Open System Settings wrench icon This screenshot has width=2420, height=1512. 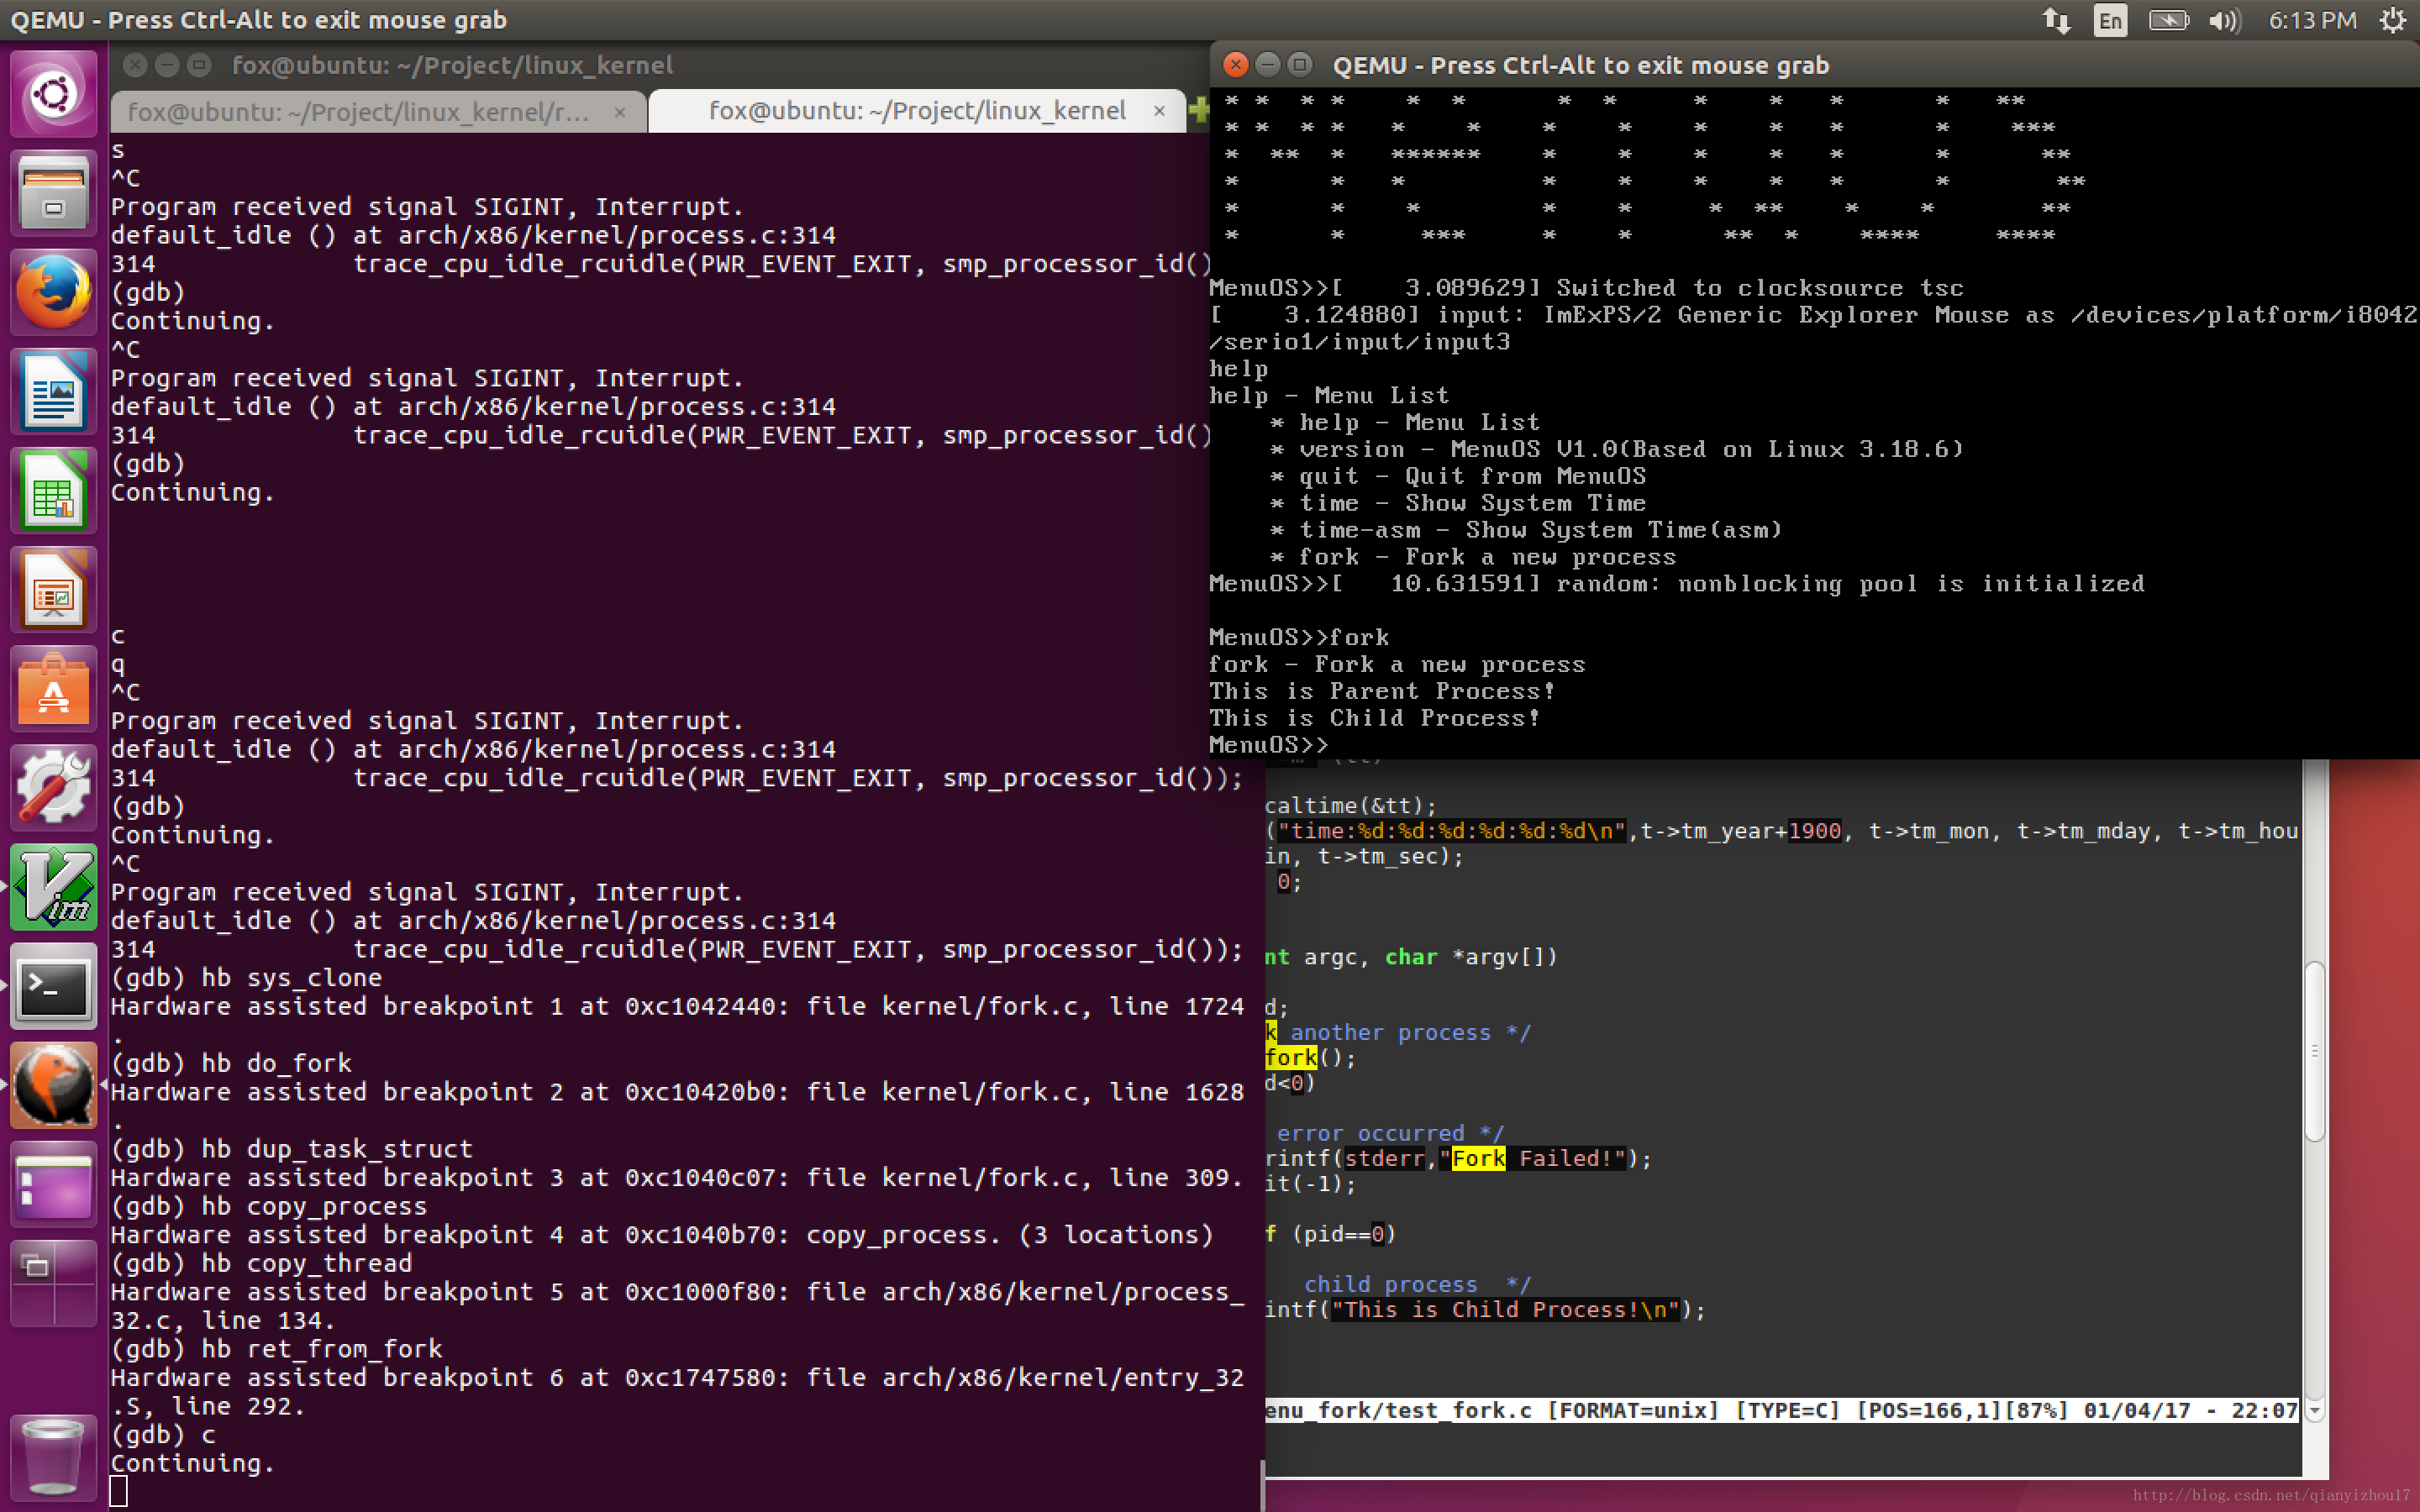click(53, 788)
